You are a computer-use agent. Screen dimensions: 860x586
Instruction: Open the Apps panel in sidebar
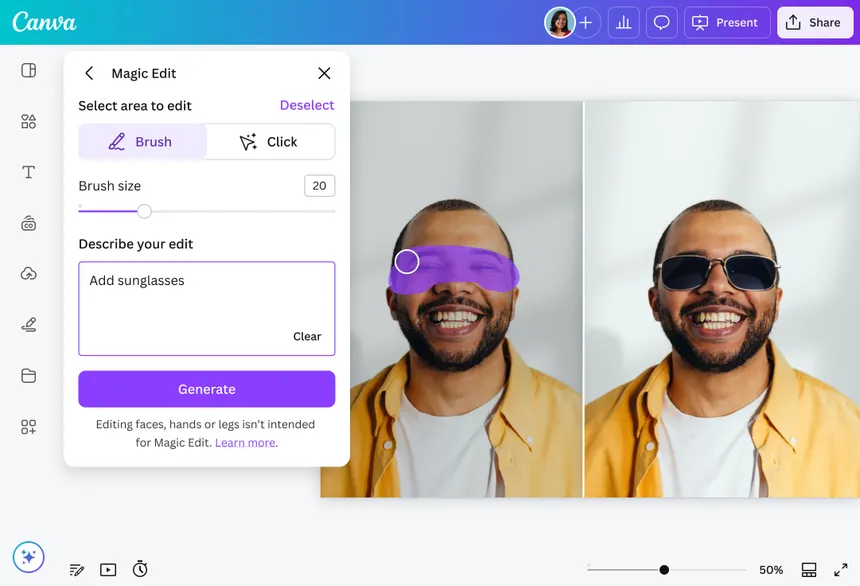point(28,426)
